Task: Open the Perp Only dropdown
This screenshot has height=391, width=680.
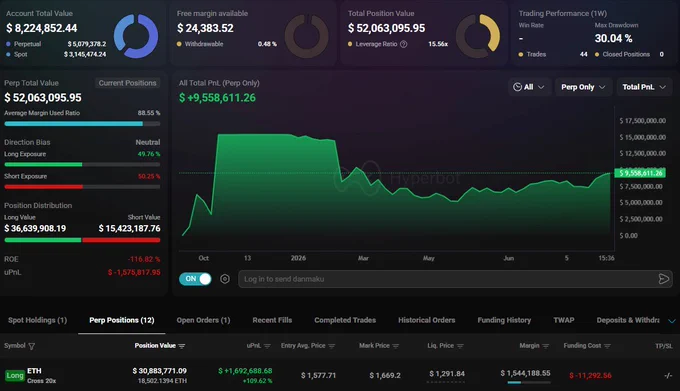Action: pyautogui.click(x=583, y=87)
